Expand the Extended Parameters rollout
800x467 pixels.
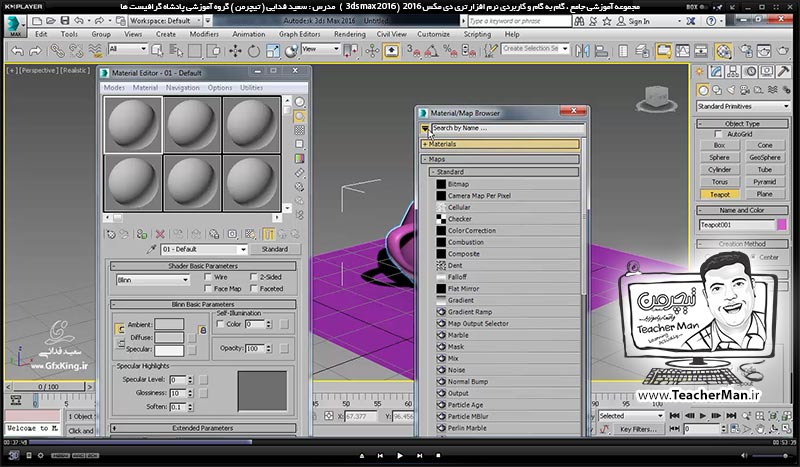(203, 428)
